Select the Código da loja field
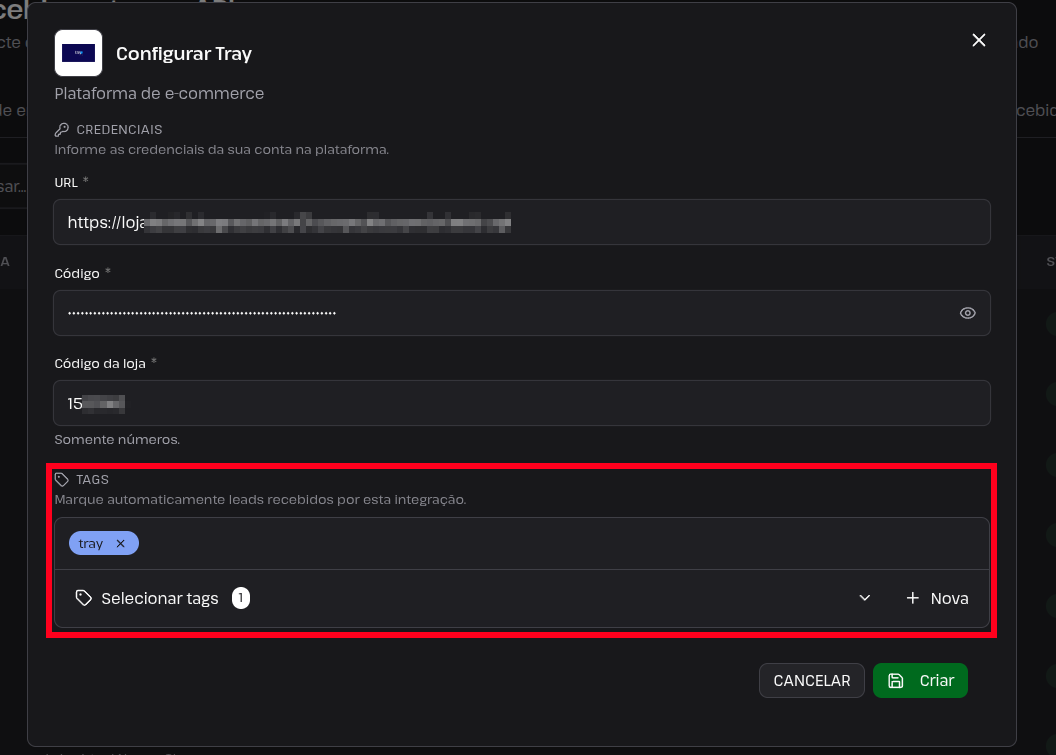The width and height of the screenshot is (1056, 755). point(521,403)
